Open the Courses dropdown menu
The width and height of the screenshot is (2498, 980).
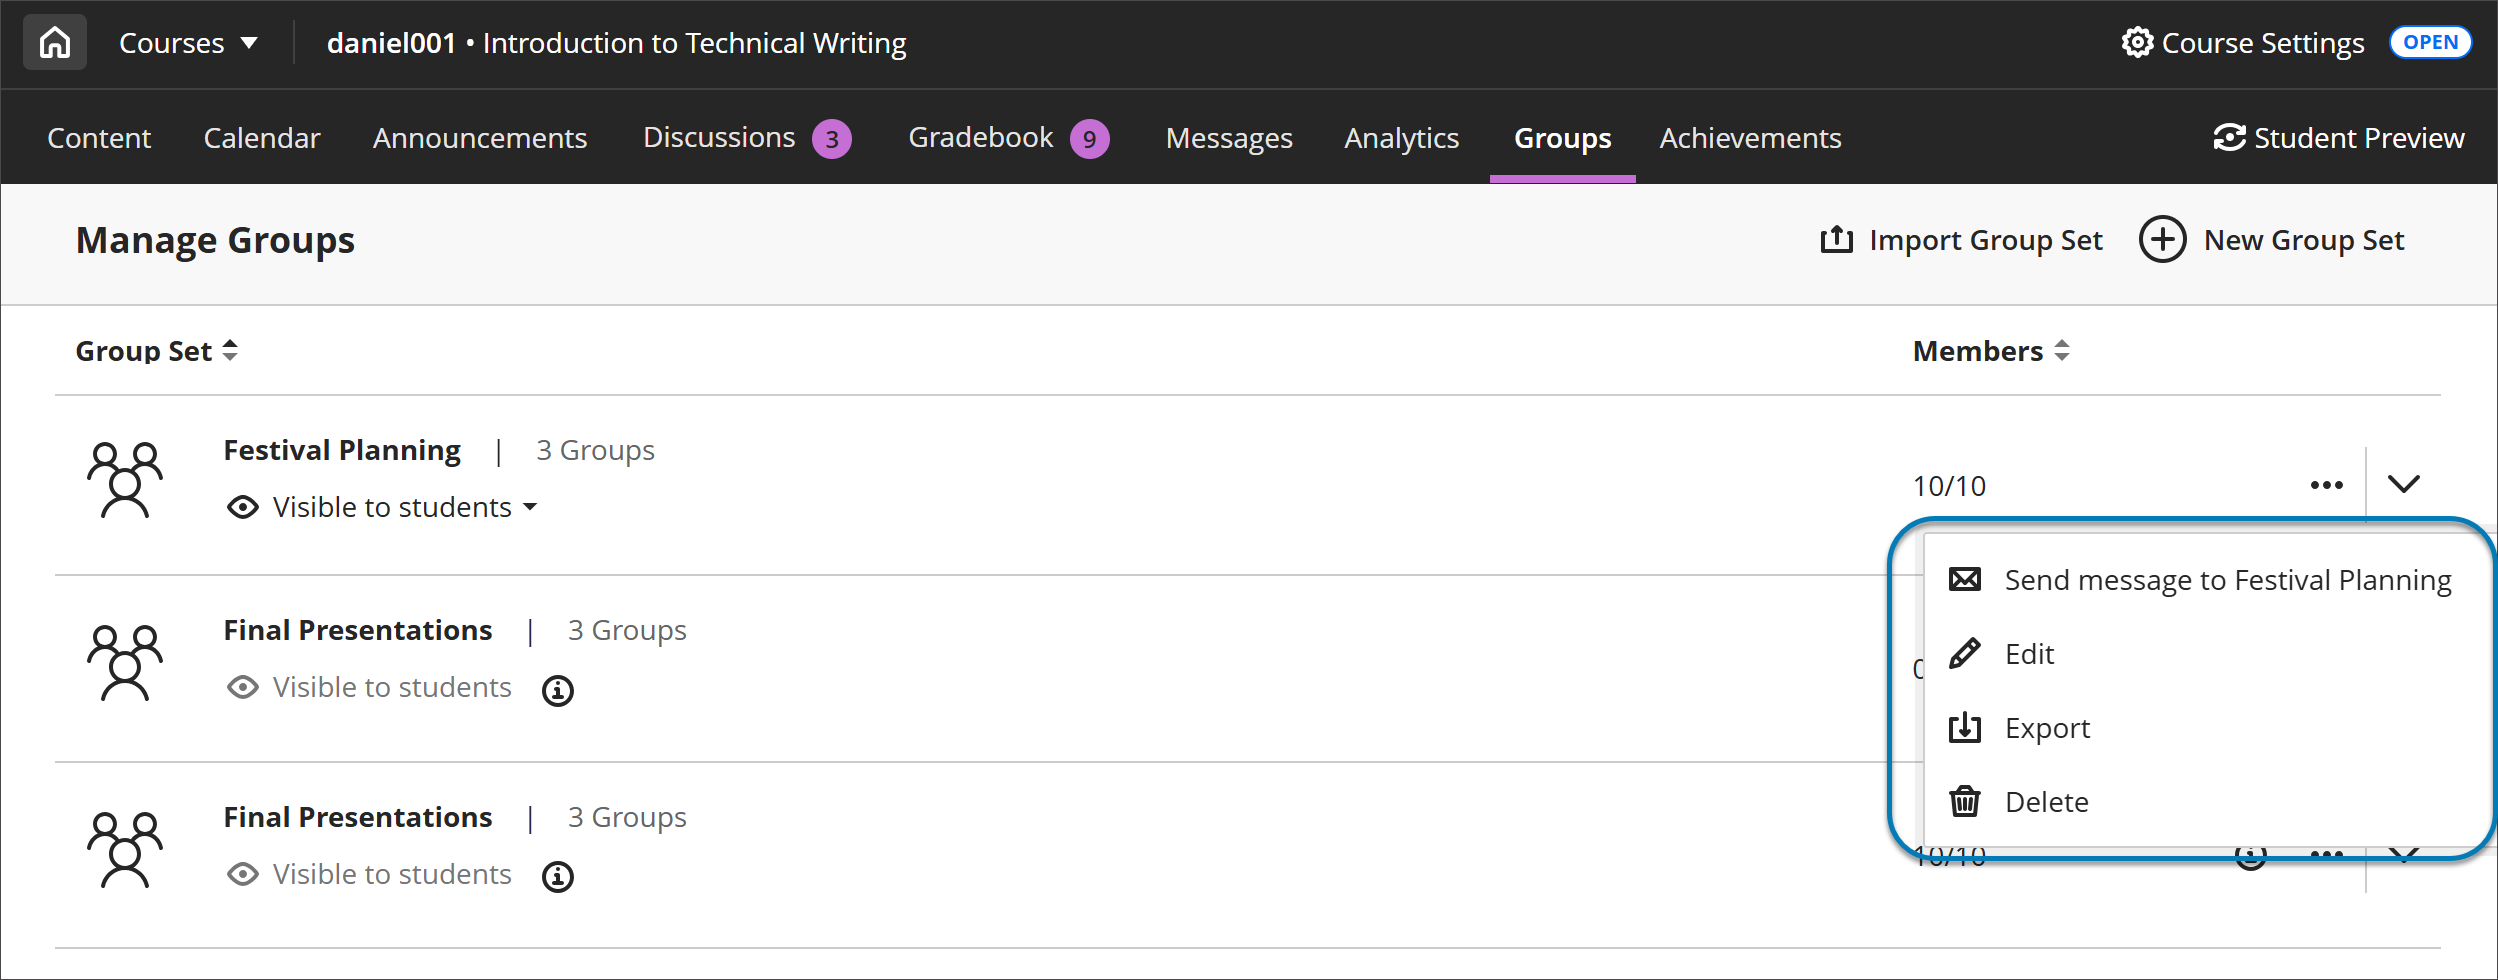[188, 42]
